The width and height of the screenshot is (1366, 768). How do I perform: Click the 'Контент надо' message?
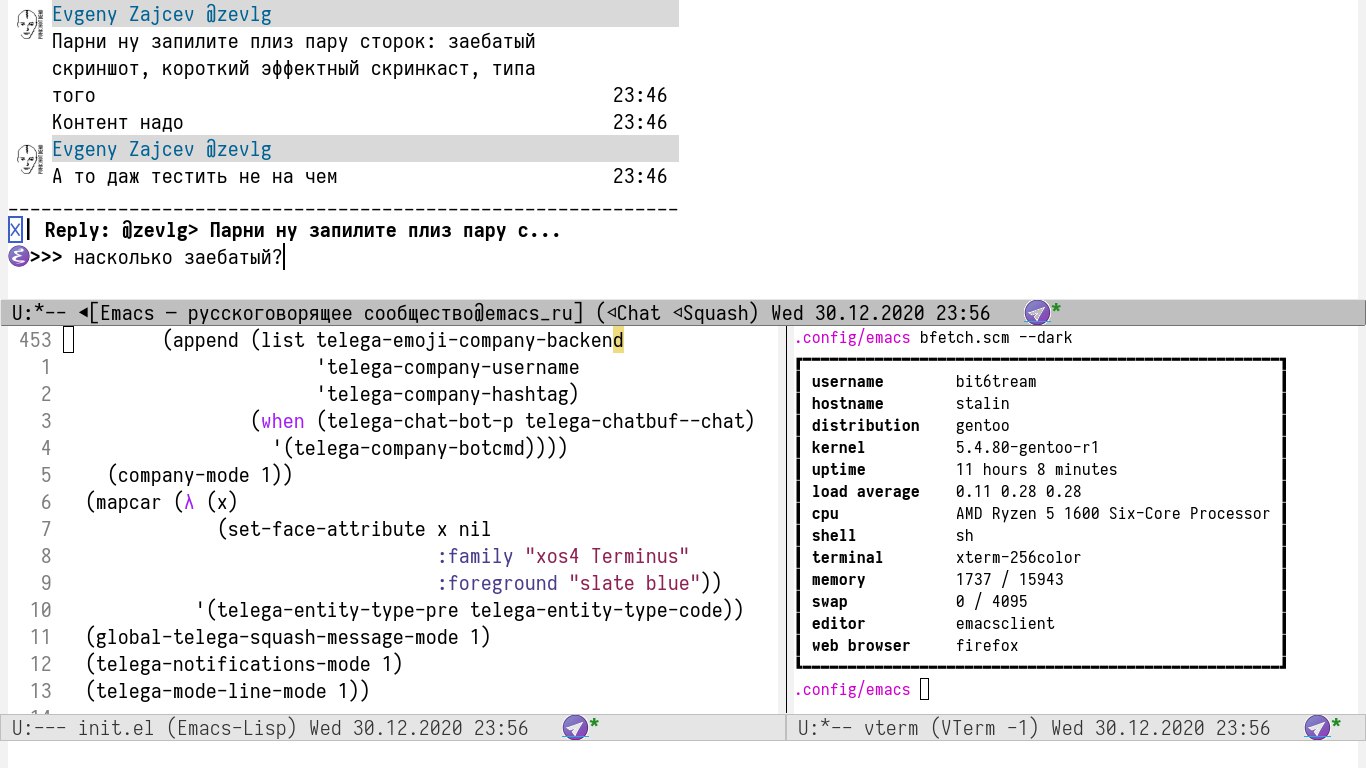coord(118,122)
